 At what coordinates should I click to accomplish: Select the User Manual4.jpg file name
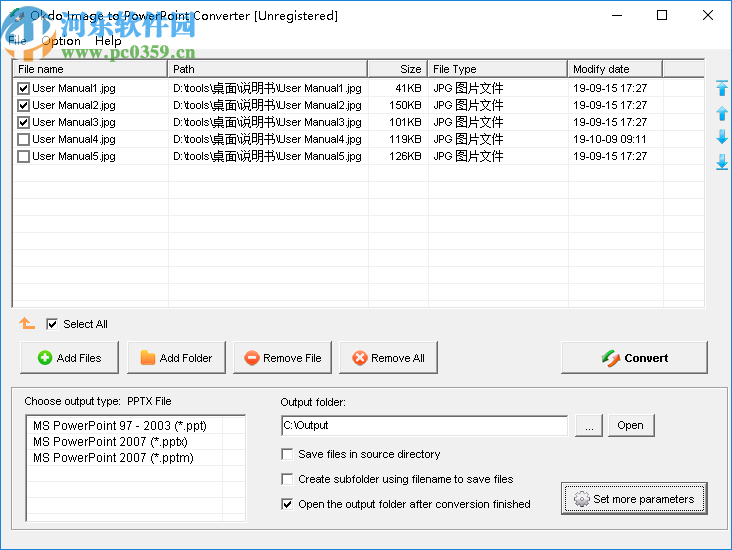coord(74,139)
